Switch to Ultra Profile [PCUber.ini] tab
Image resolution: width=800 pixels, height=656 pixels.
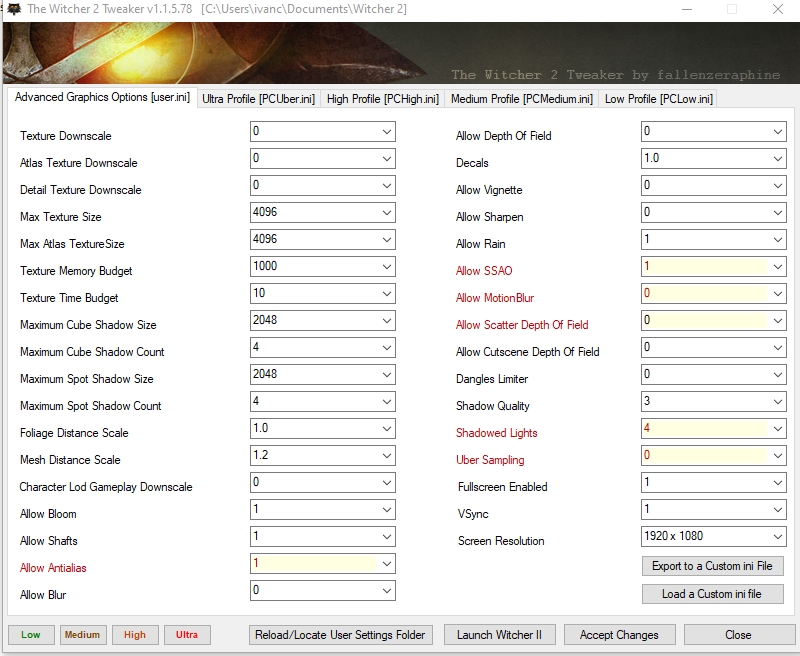point(258,98)
